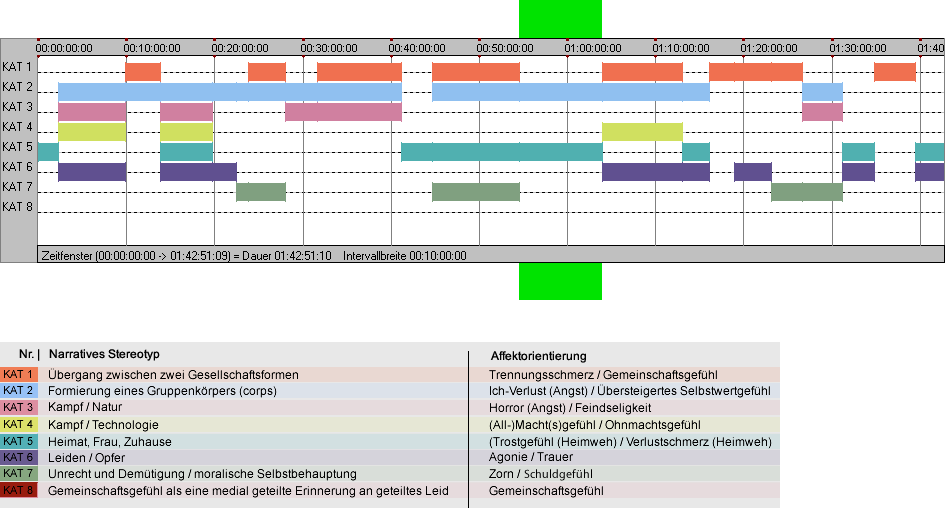This screenshot has height=530, width=945.
Task: Select pink KAT 3 segment ending at 00:40:00
Action: coord(344,112)
